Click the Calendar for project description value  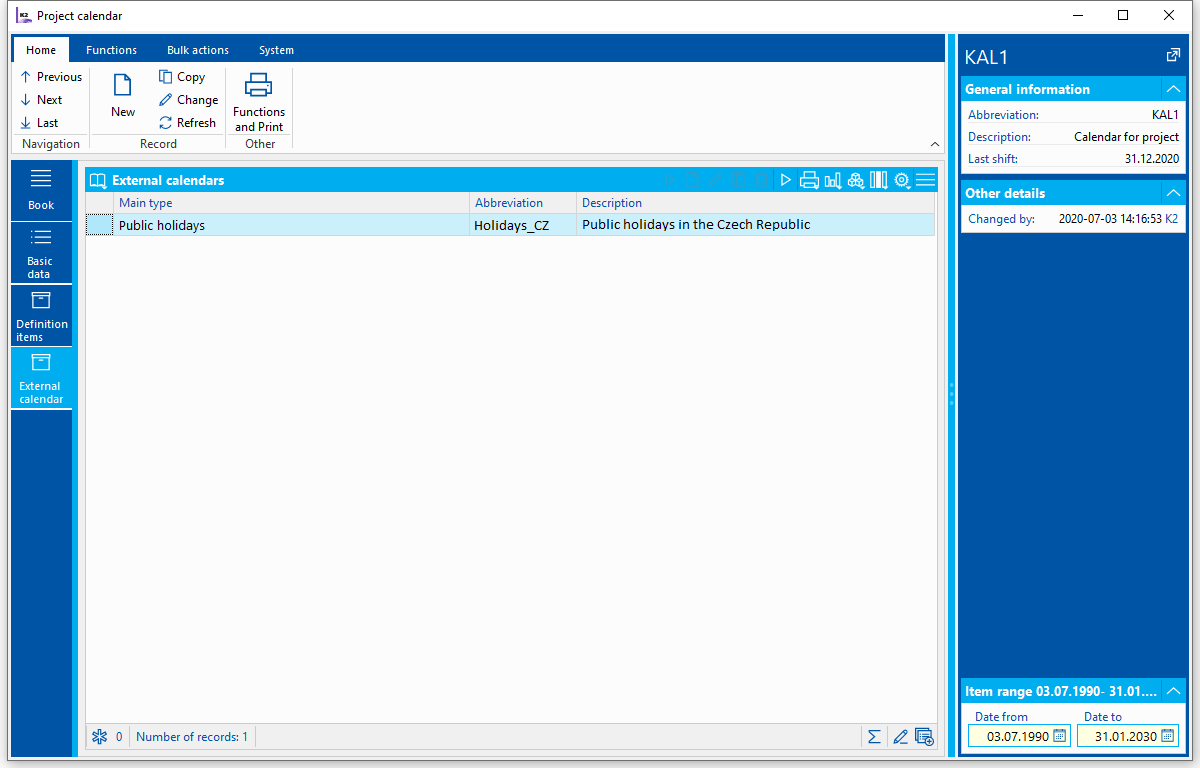pyautogui.click(x=1126, y=137)
